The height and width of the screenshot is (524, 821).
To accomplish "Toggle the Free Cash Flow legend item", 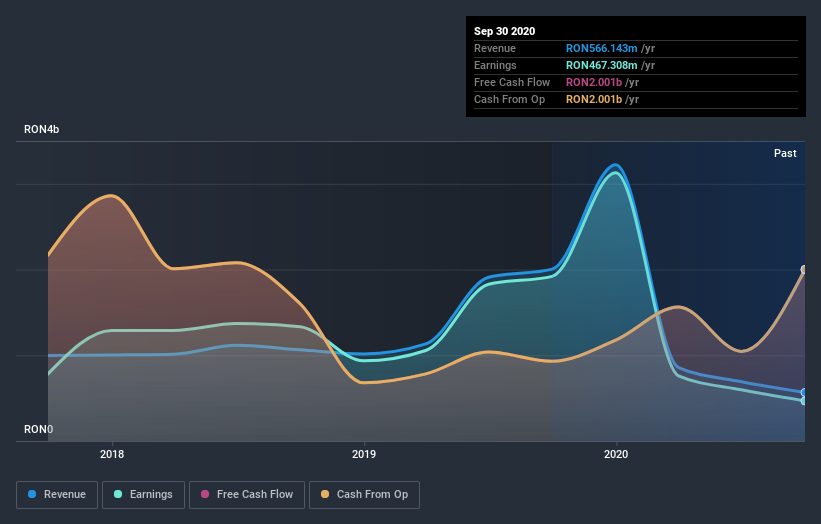I will (247, 495).
